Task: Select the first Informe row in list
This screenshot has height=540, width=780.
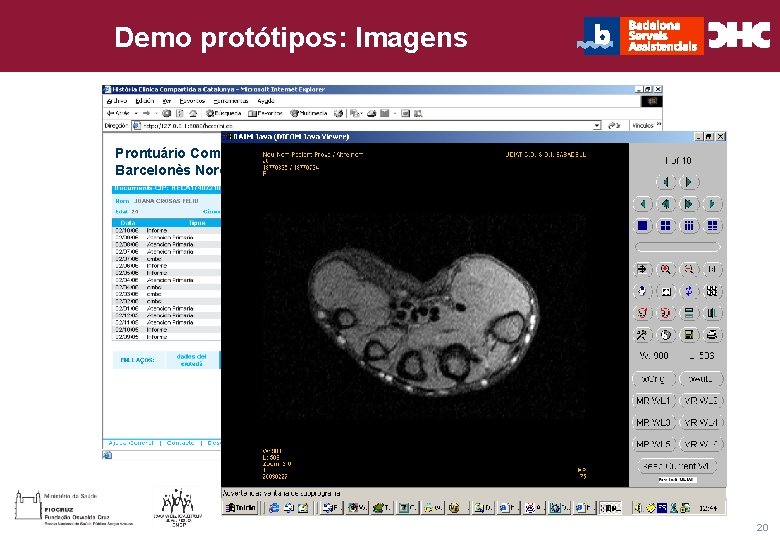Action: coord(157,230)
